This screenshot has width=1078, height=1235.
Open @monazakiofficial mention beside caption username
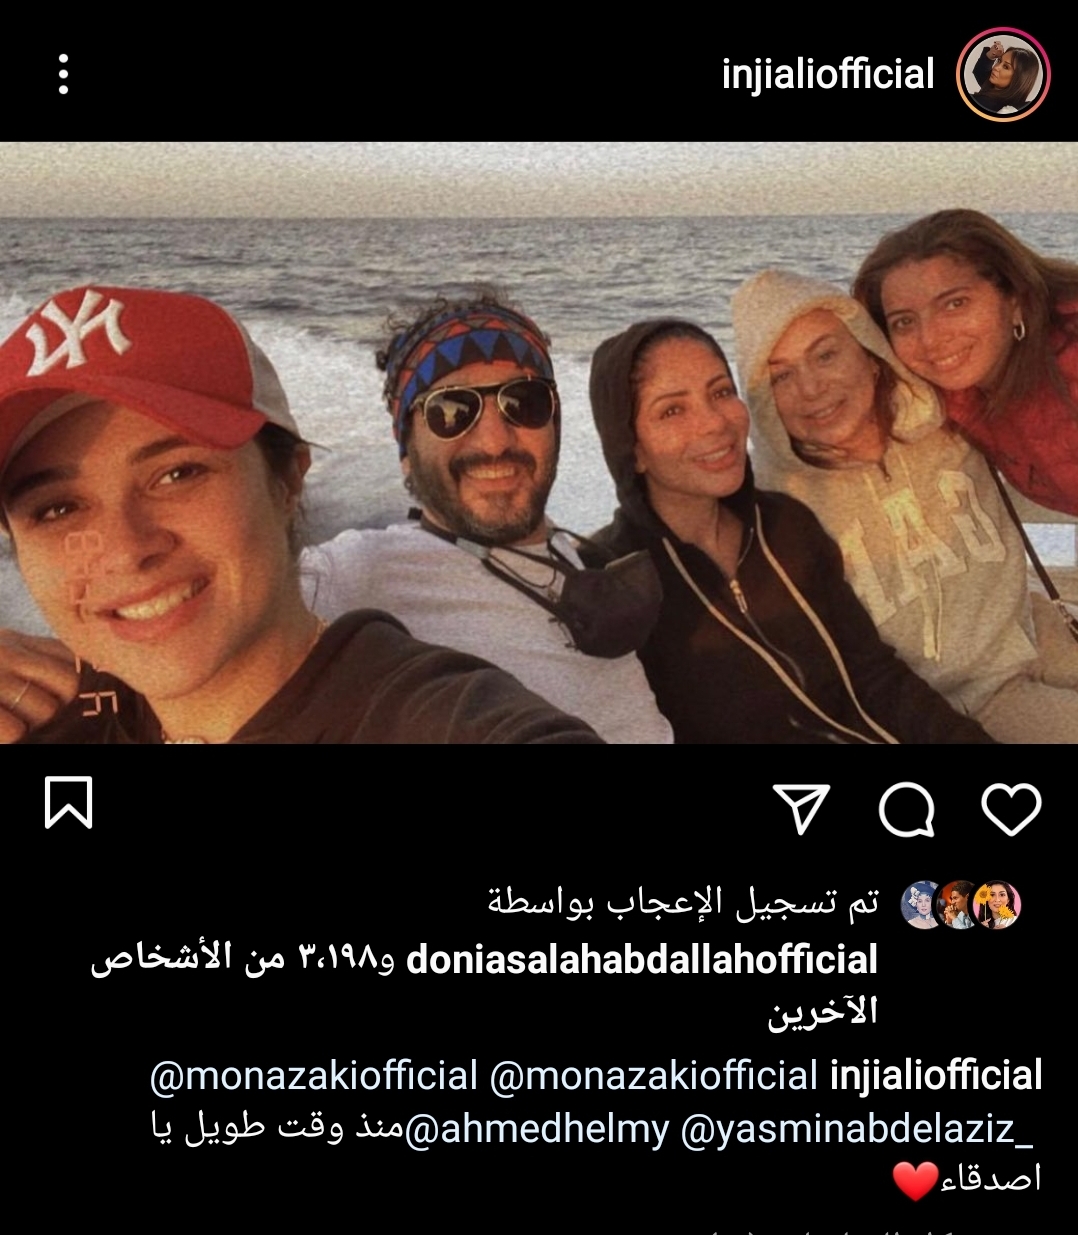click(654, 1076)
